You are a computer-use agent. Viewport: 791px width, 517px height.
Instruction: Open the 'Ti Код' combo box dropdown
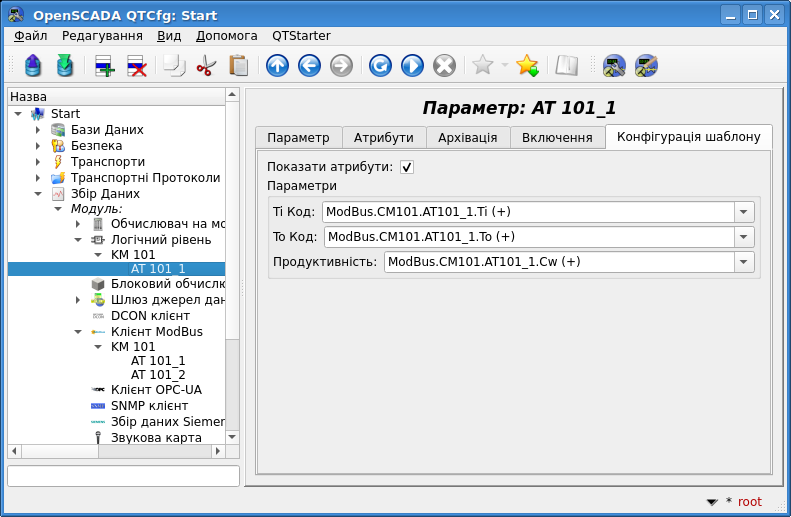click(x=744, y=212)
